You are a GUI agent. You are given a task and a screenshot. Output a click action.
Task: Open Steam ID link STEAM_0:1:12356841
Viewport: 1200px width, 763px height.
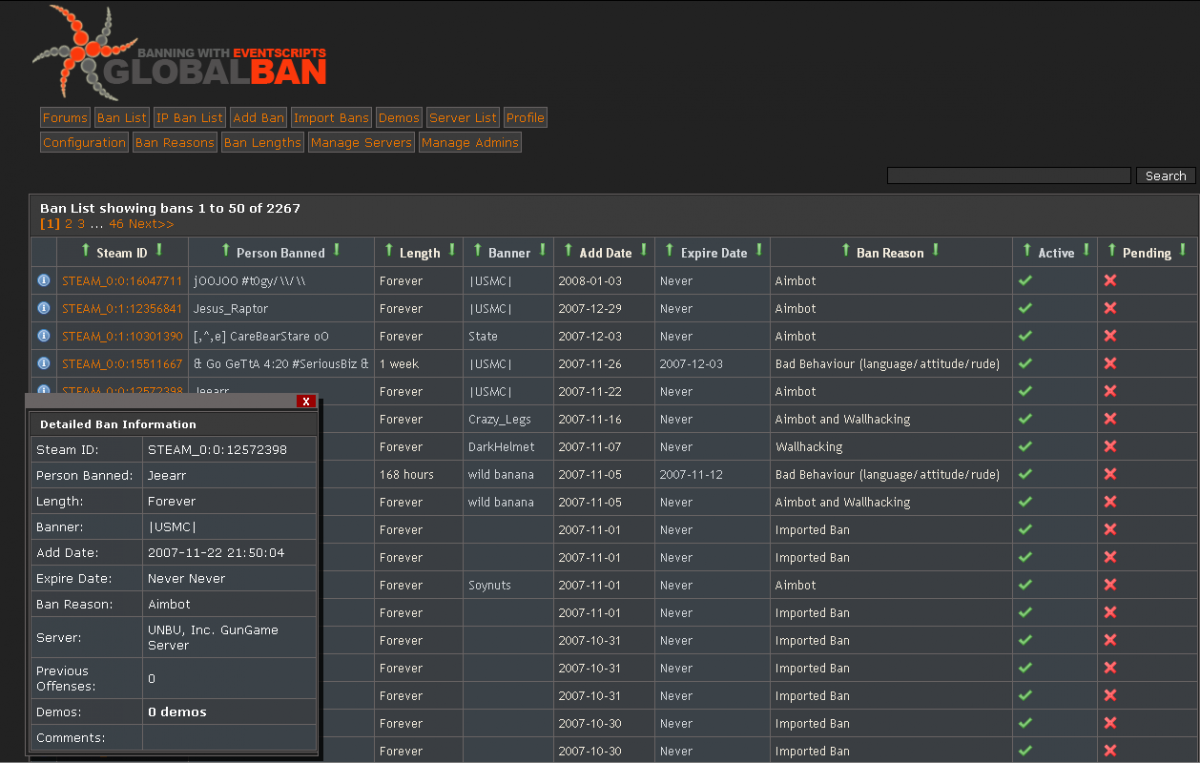[x=122, y=309]
